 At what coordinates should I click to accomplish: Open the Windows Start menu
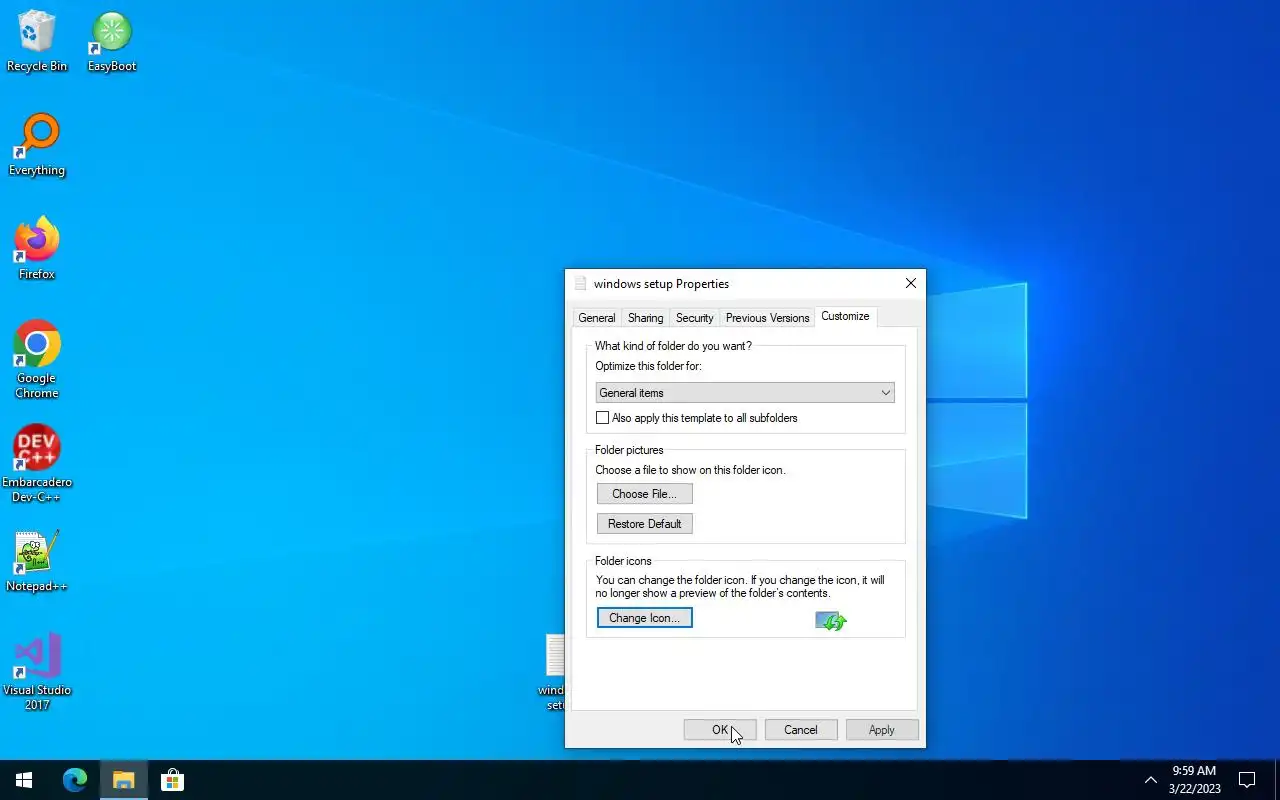24,780
